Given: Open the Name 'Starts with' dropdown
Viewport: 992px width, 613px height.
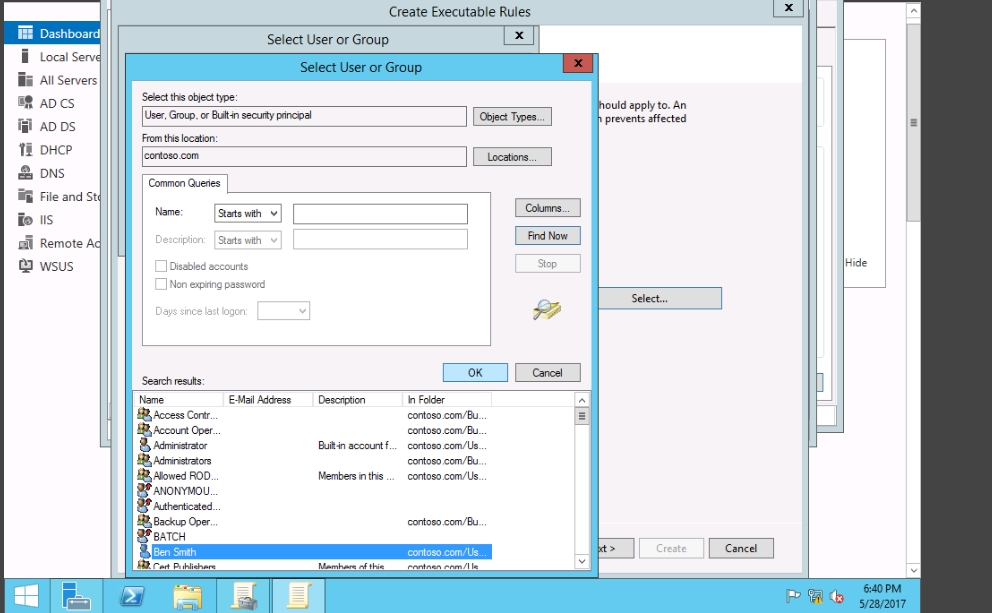Looking at the screenshot, I should (x=248, y=214).
